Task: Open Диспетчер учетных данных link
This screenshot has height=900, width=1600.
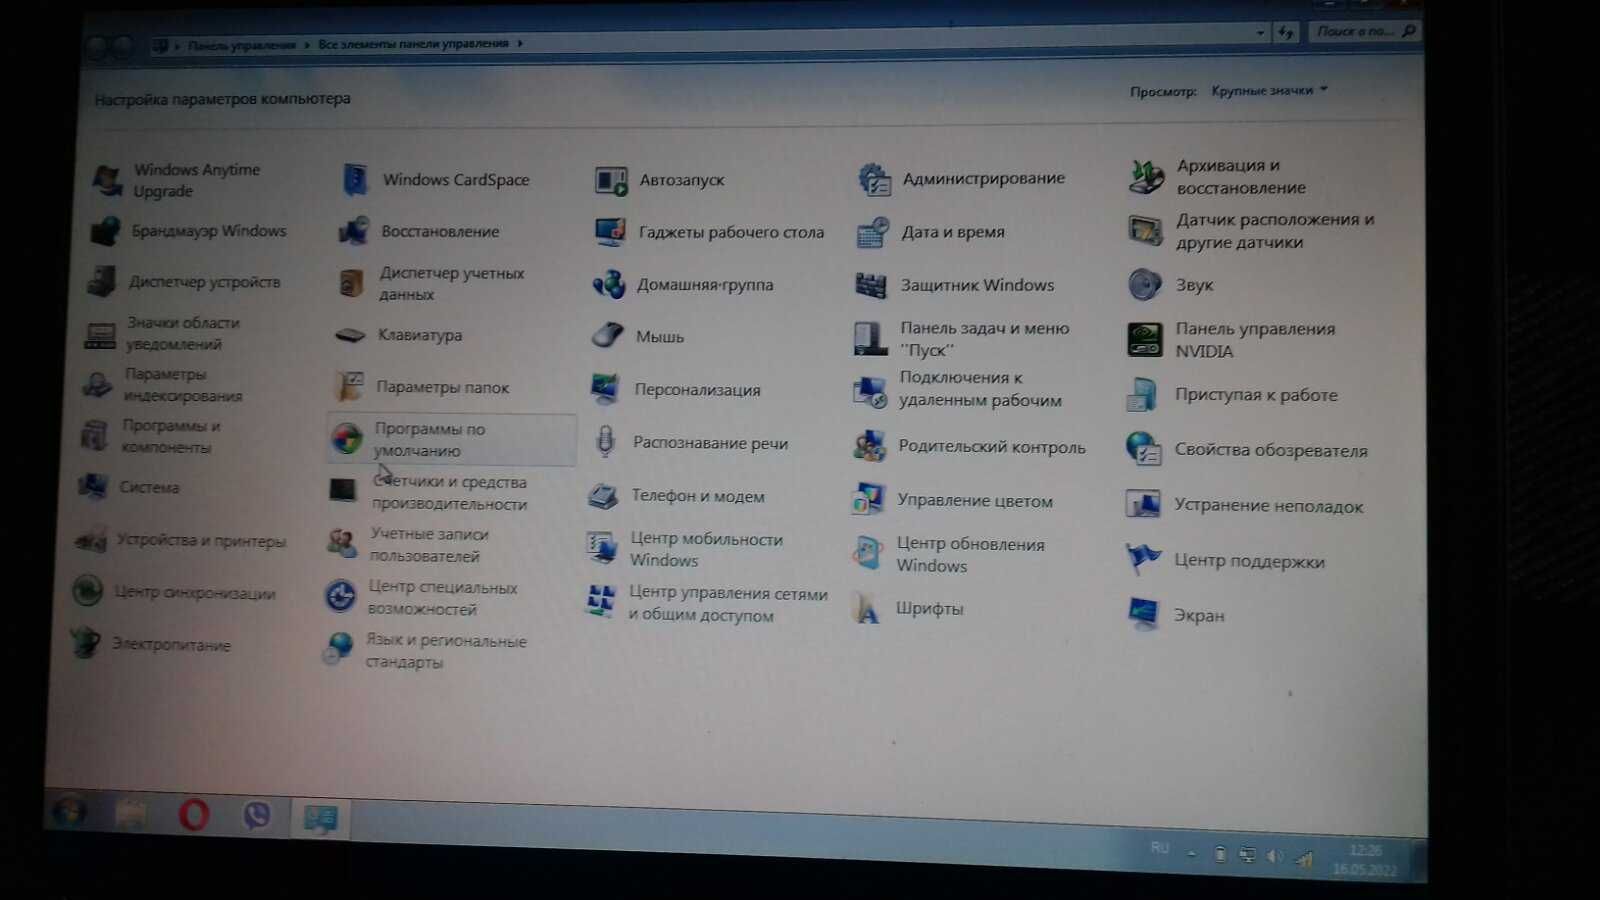Action: coord(451,283)
